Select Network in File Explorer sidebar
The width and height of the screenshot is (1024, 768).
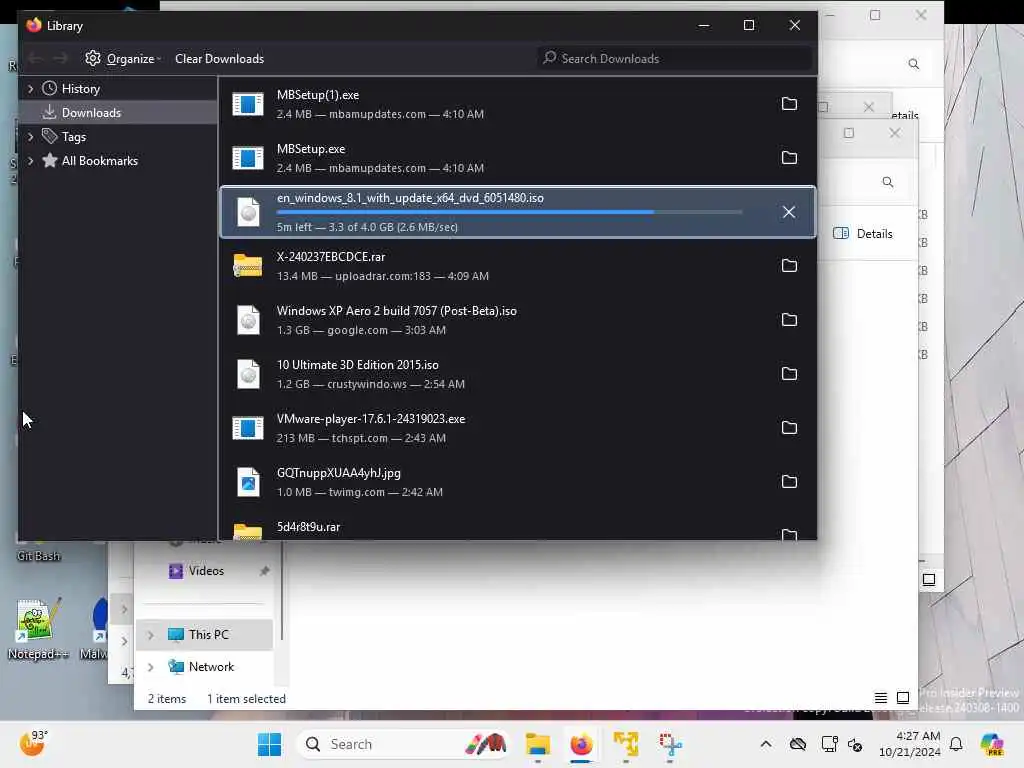(211, 667)
